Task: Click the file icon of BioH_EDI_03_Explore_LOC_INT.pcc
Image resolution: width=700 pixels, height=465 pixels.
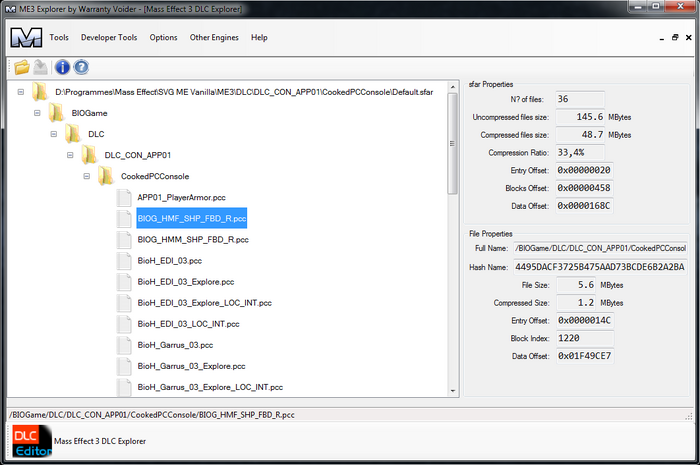Action: 124,303
